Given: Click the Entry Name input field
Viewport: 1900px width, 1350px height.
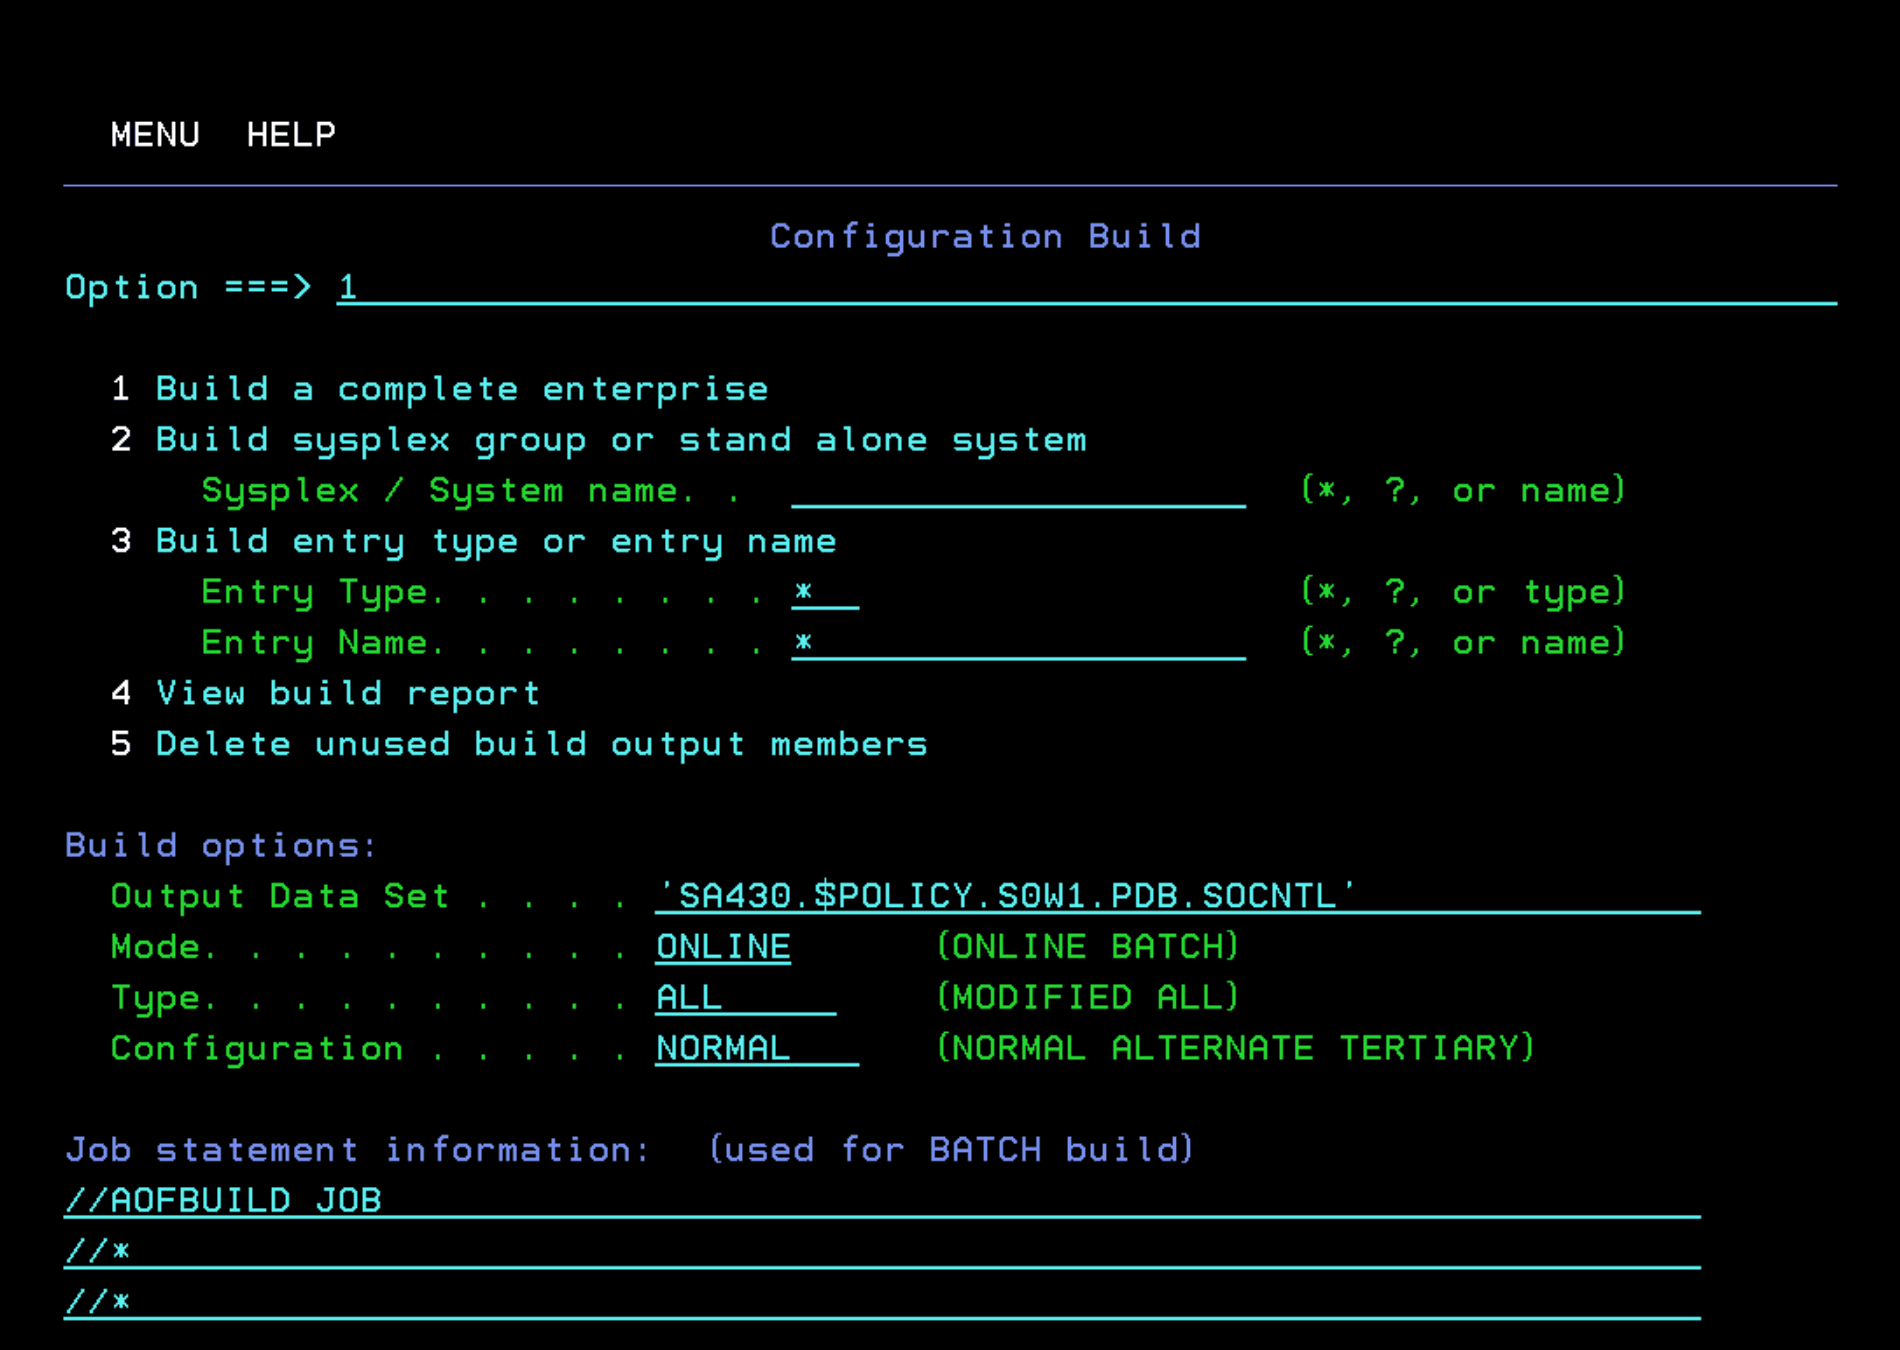Looking at the screenshot, I should pyautogui.click(x=1018, y=643).
